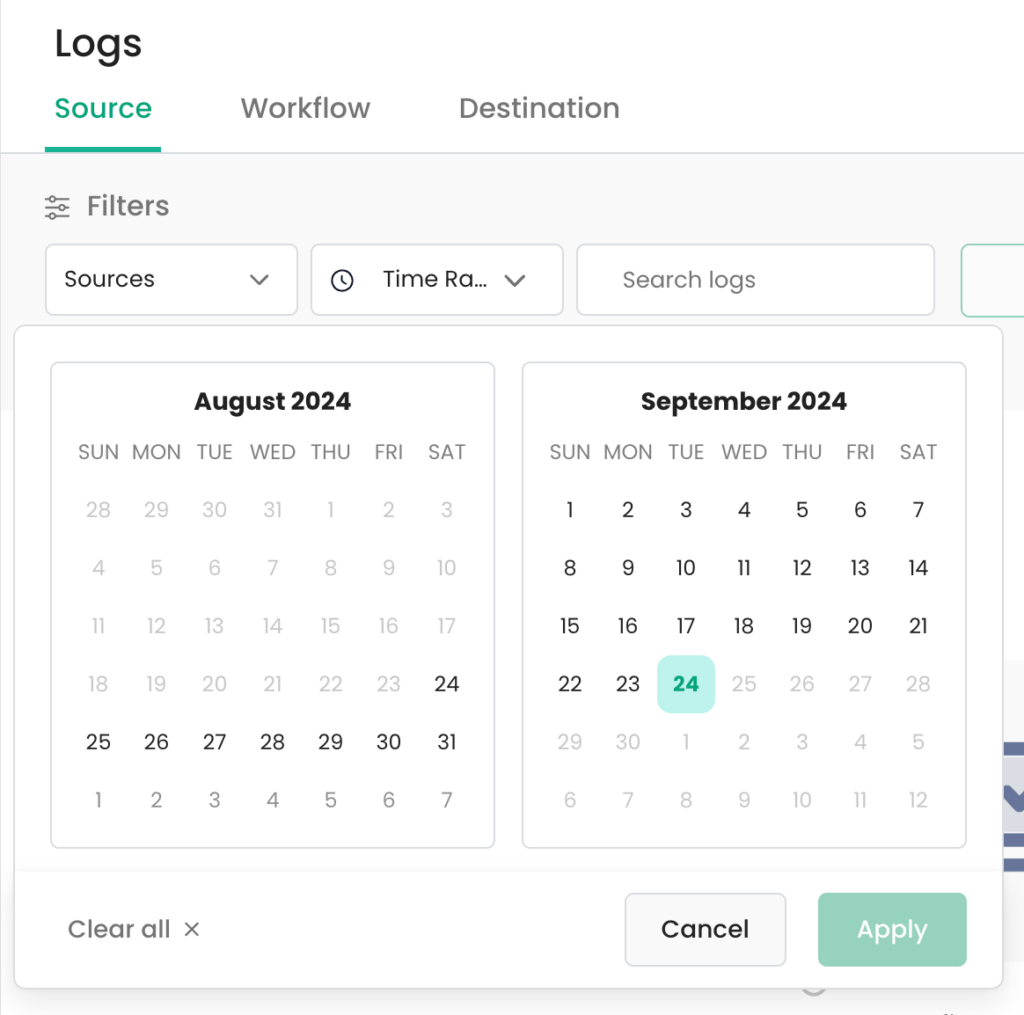This screenshot has width=1024, height=1015.
Task: Pick September 1 in calendar
Action: point(569,509)
